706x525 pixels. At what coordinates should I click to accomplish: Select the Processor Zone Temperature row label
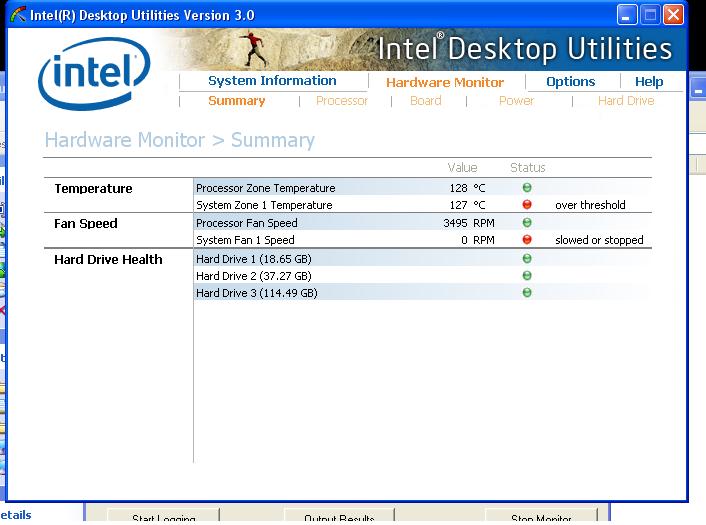coord(266,188)
